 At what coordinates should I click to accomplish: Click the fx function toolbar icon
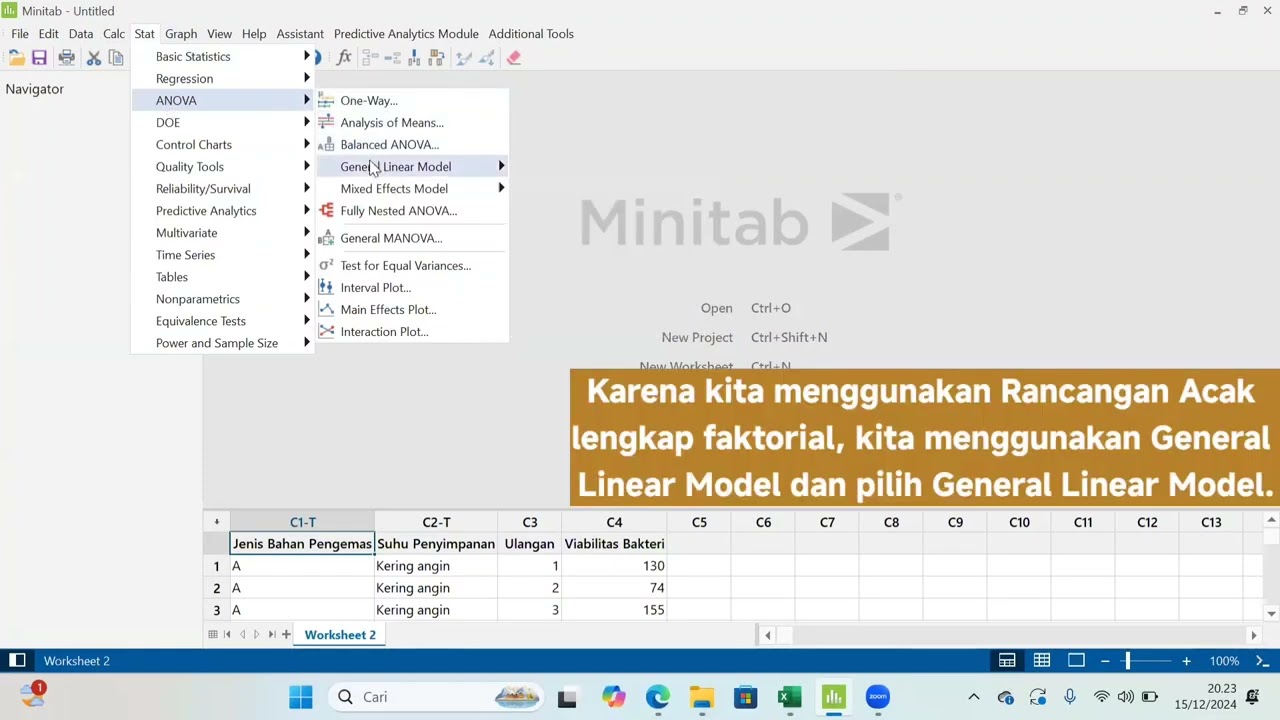[344, 58]
